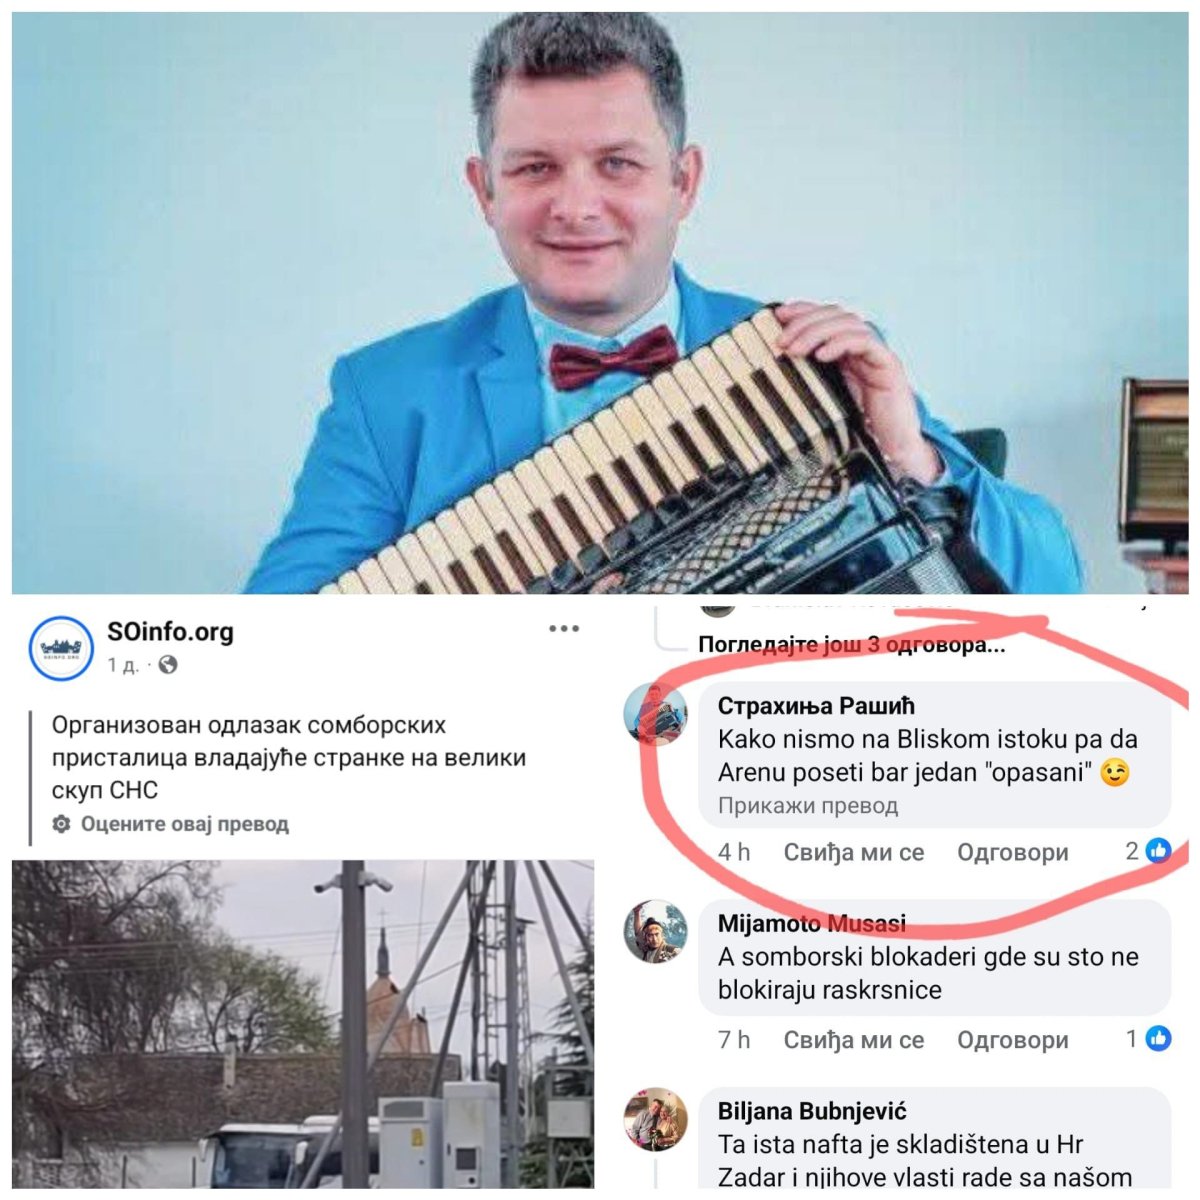Click the public globe privacy icon
This screenshot has width=1200, height=1200.
tap(168, 665)
